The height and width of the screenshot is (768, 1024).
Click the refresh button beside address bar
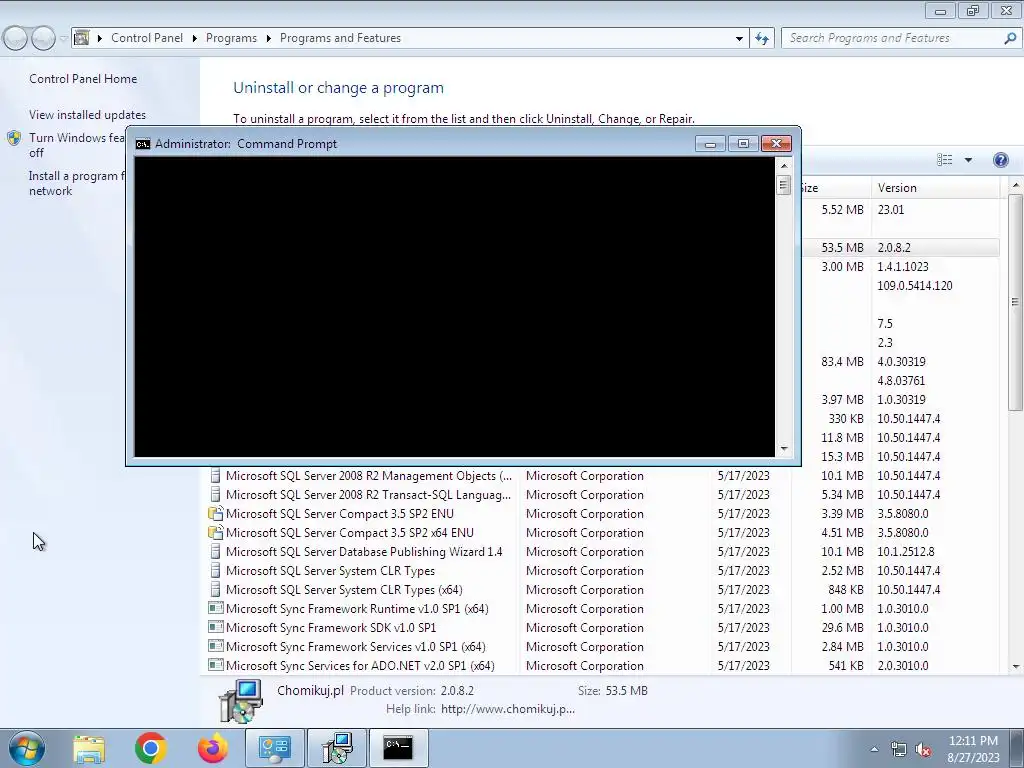[761, 39]
